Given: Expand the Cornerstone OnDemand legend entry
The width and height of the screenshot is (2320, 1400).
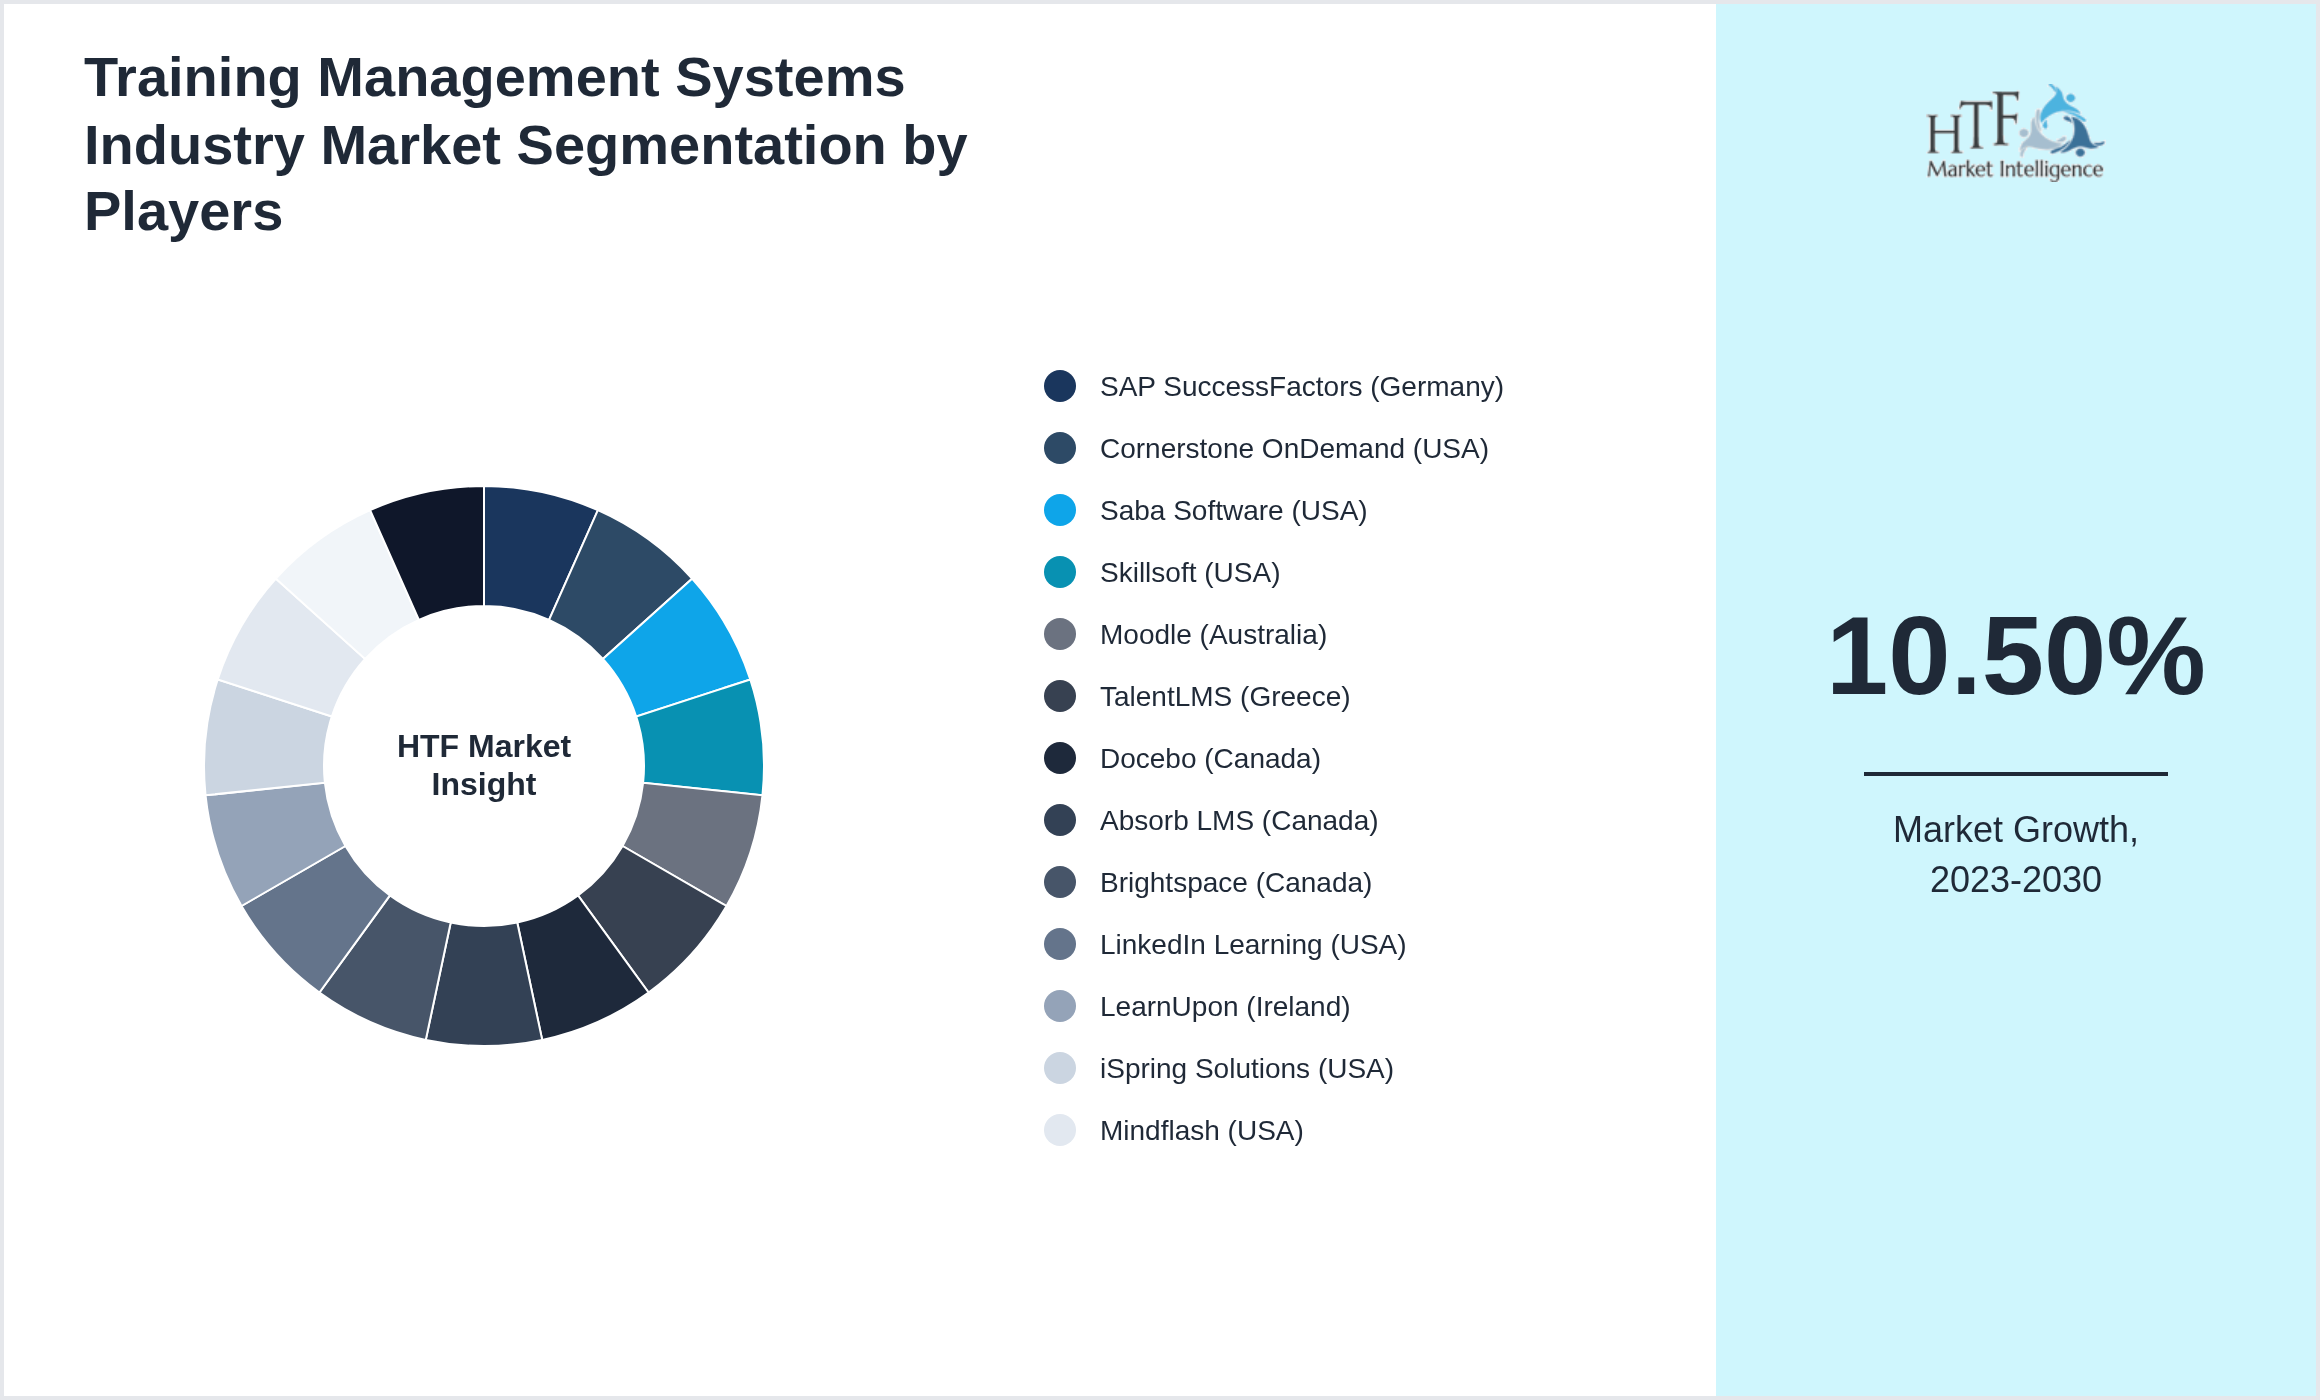Looking at the screenshot, I should click(1294, 449).
